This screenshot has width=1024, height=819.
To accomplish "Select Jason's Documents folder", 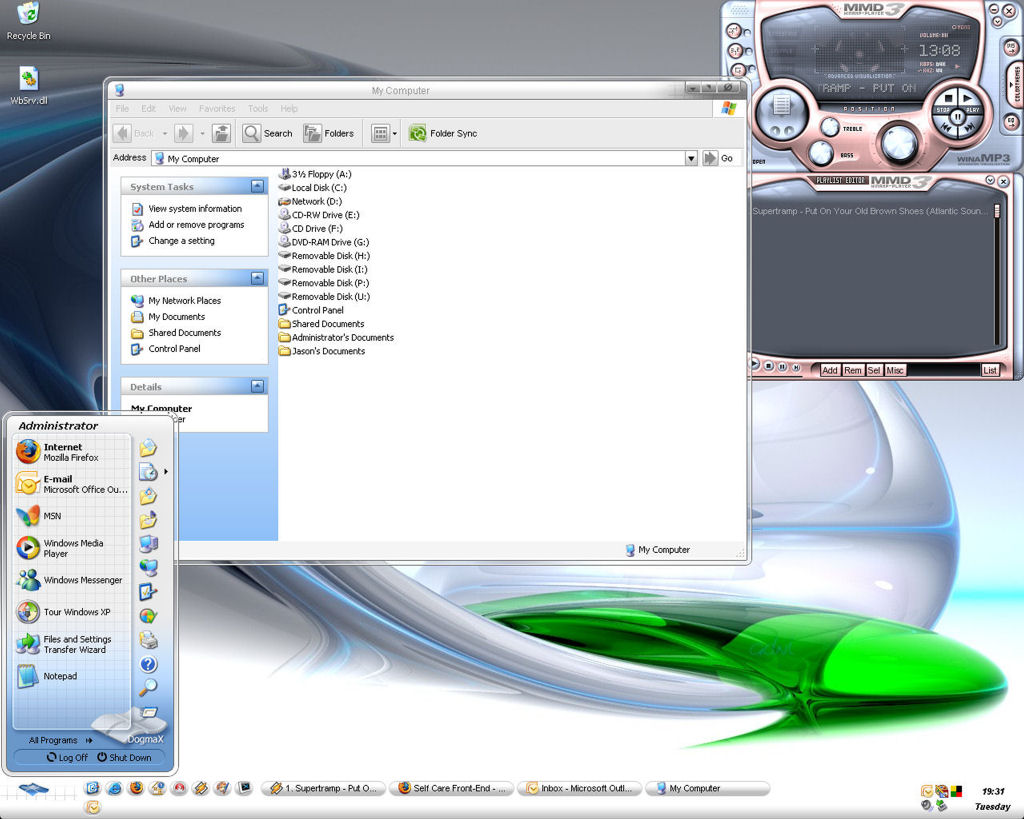I will tap(322, 351).
